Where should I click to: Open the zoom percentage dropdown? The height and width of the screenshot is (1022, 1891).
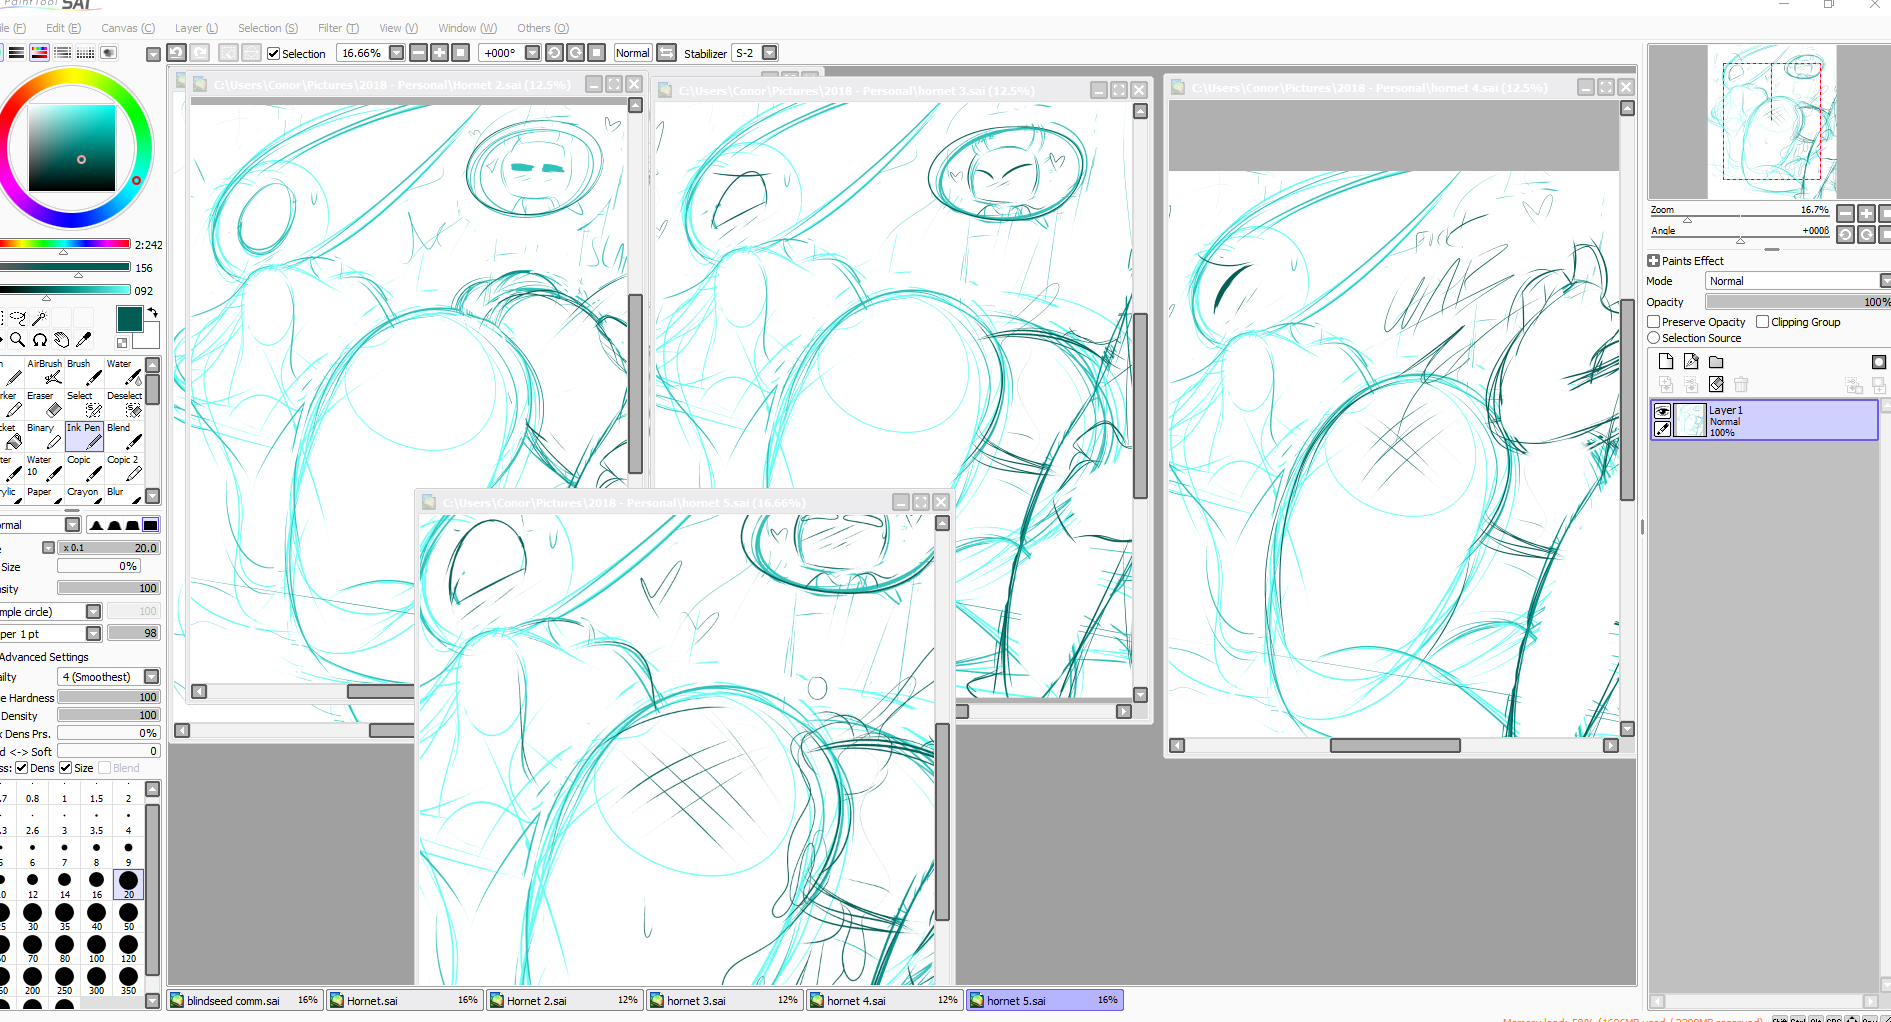click(x=397, y=53)
